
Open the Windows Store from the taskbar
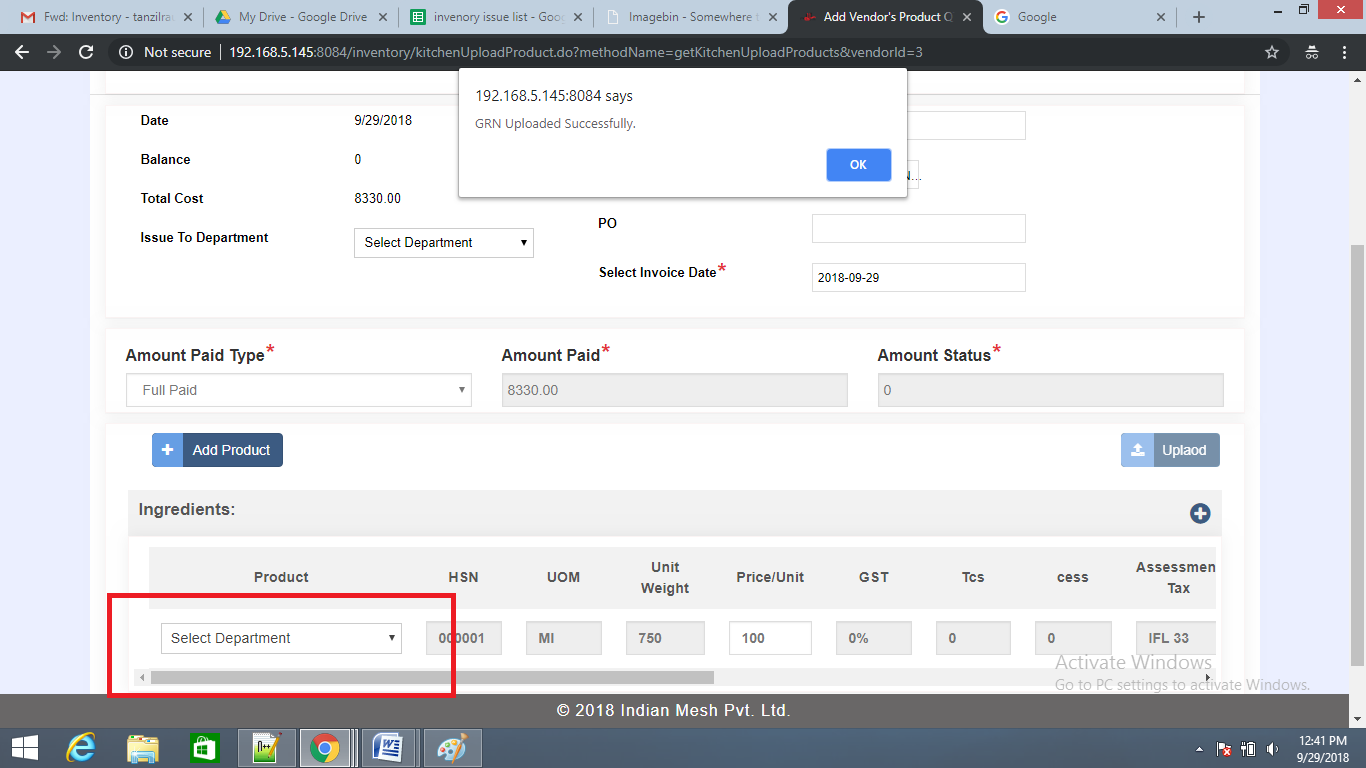click(204, 748)
